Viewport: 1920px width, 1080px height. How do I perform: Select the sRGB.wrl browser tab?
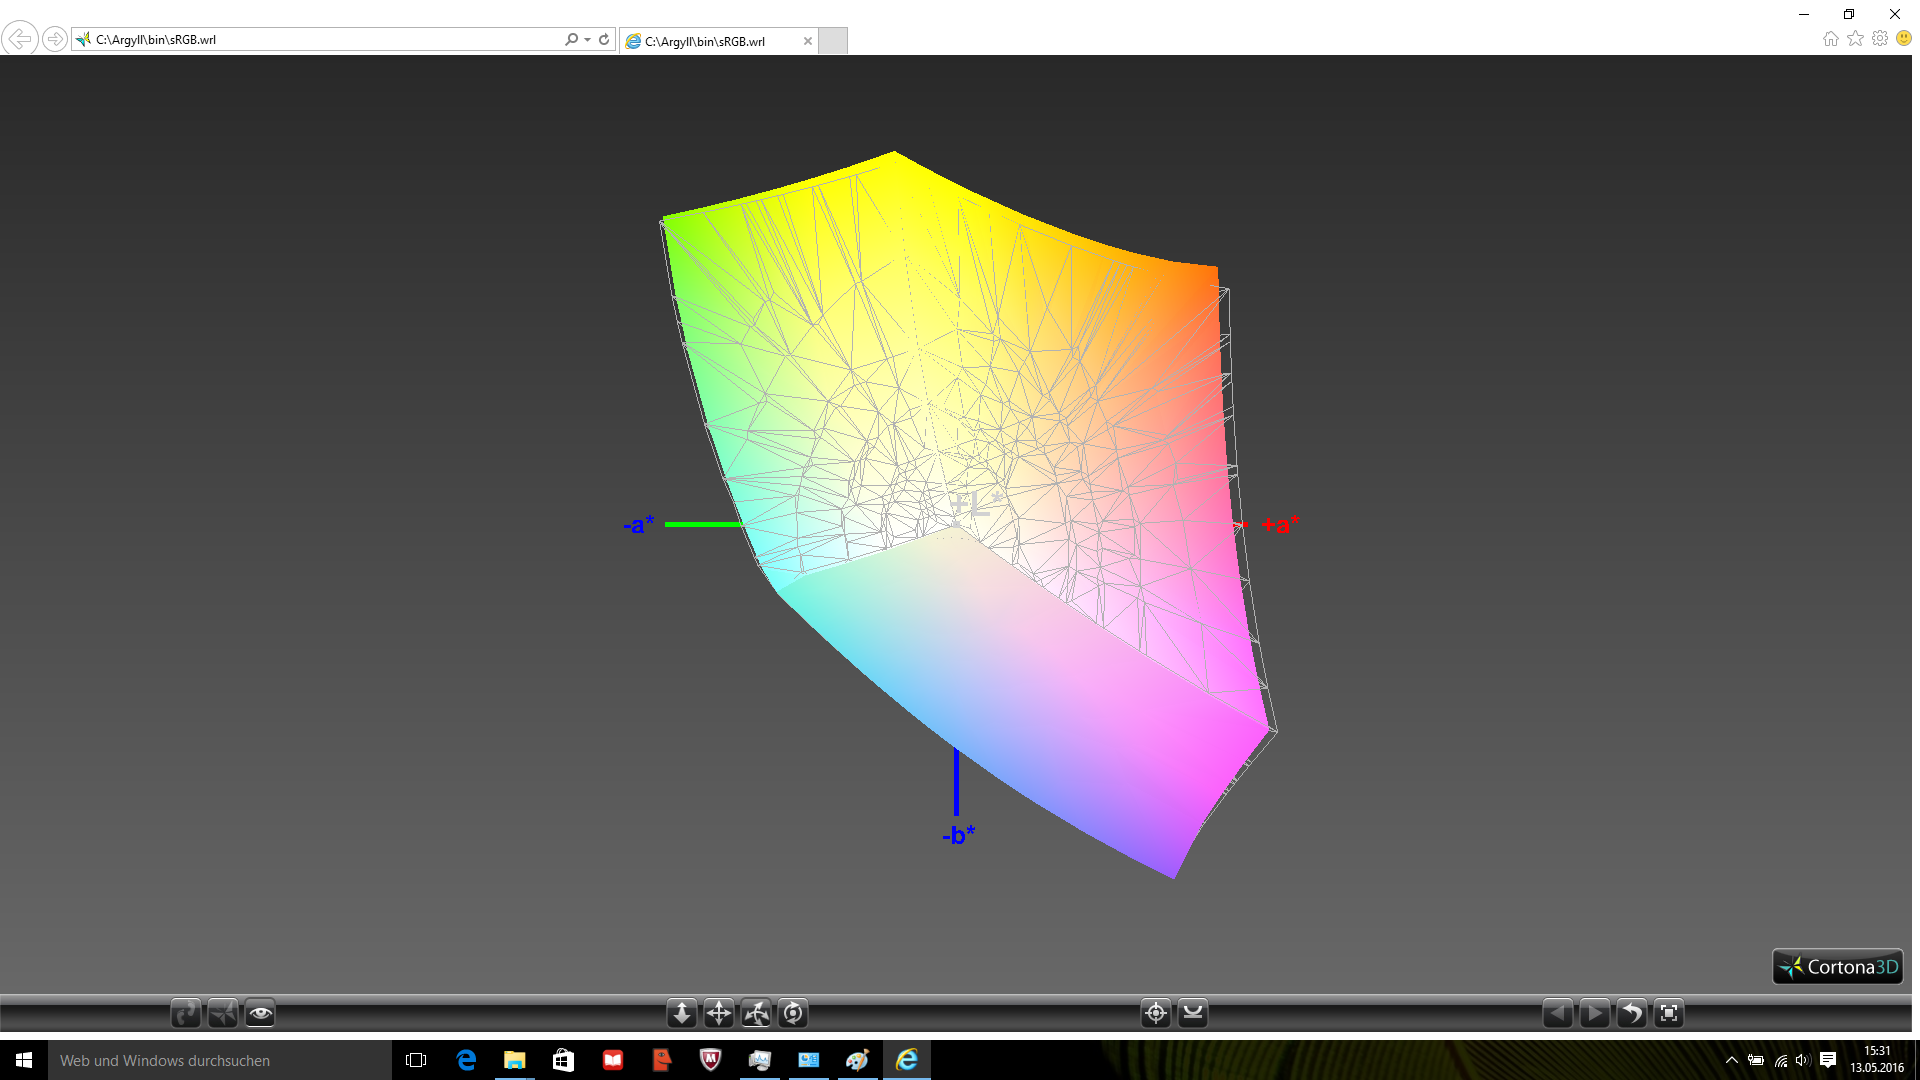click(705, 41)
